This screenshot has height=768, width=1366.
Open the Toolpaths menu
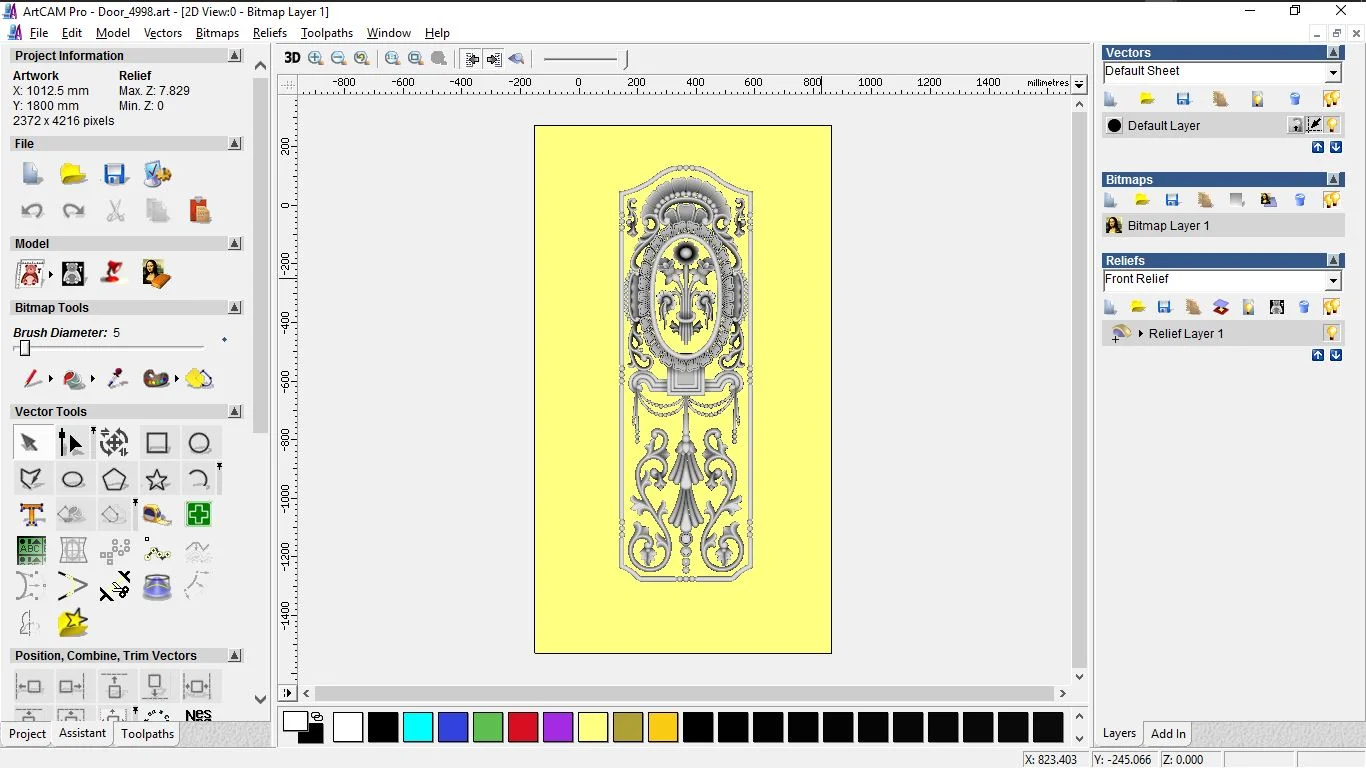[326, 33]
